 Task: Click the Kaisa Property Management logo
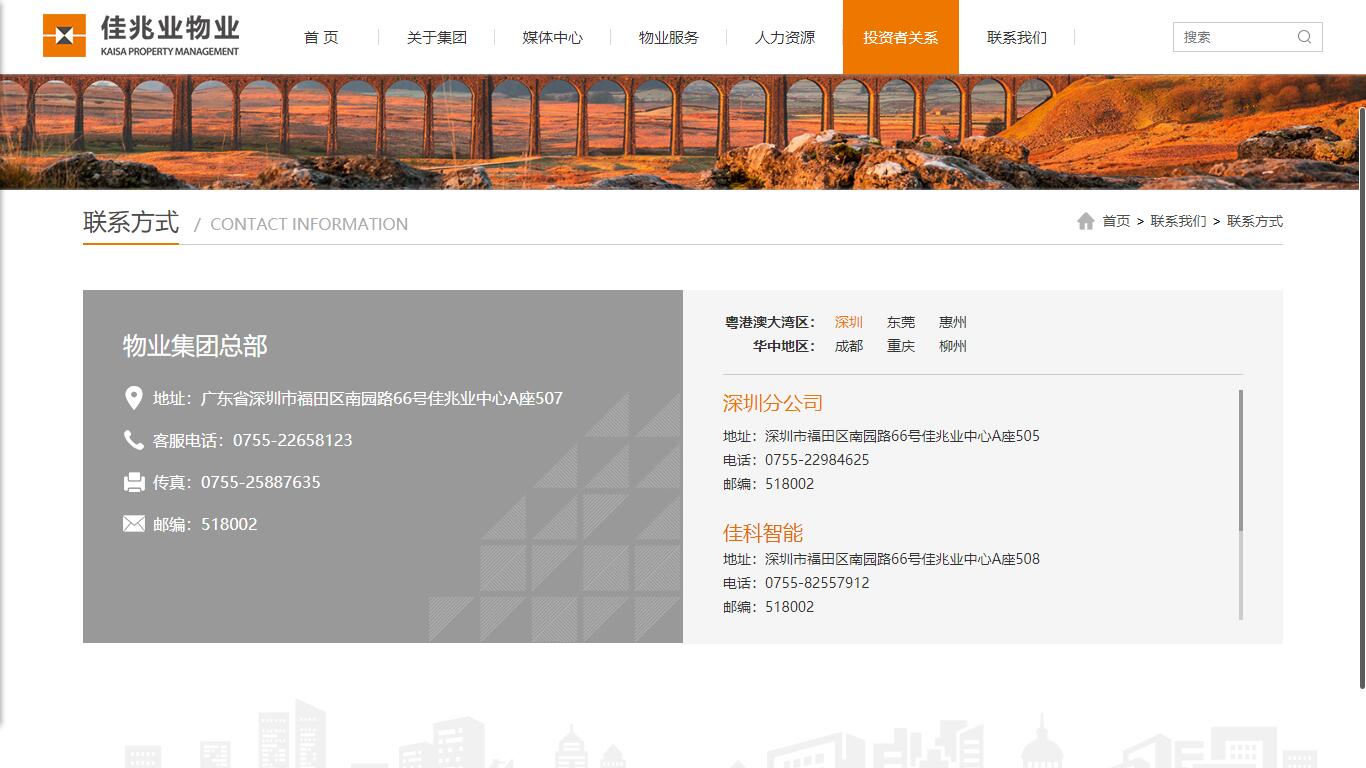pyautogui.click(x=141, y=36)
